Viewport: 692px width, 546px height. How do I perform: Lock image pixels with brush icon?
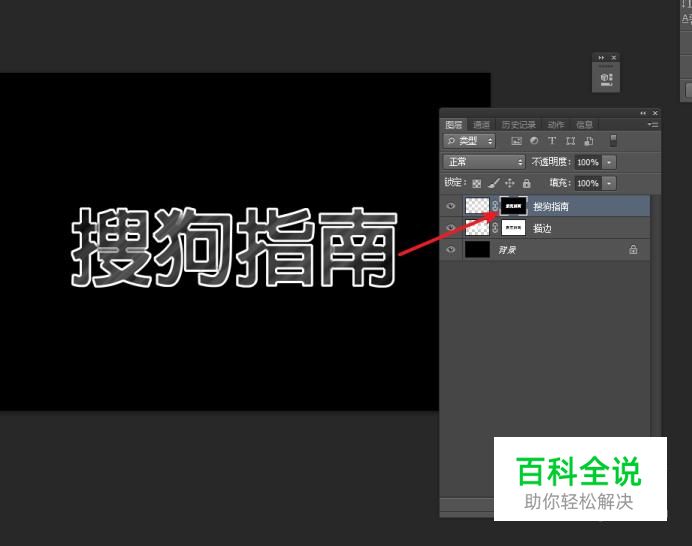coord(494,183)
